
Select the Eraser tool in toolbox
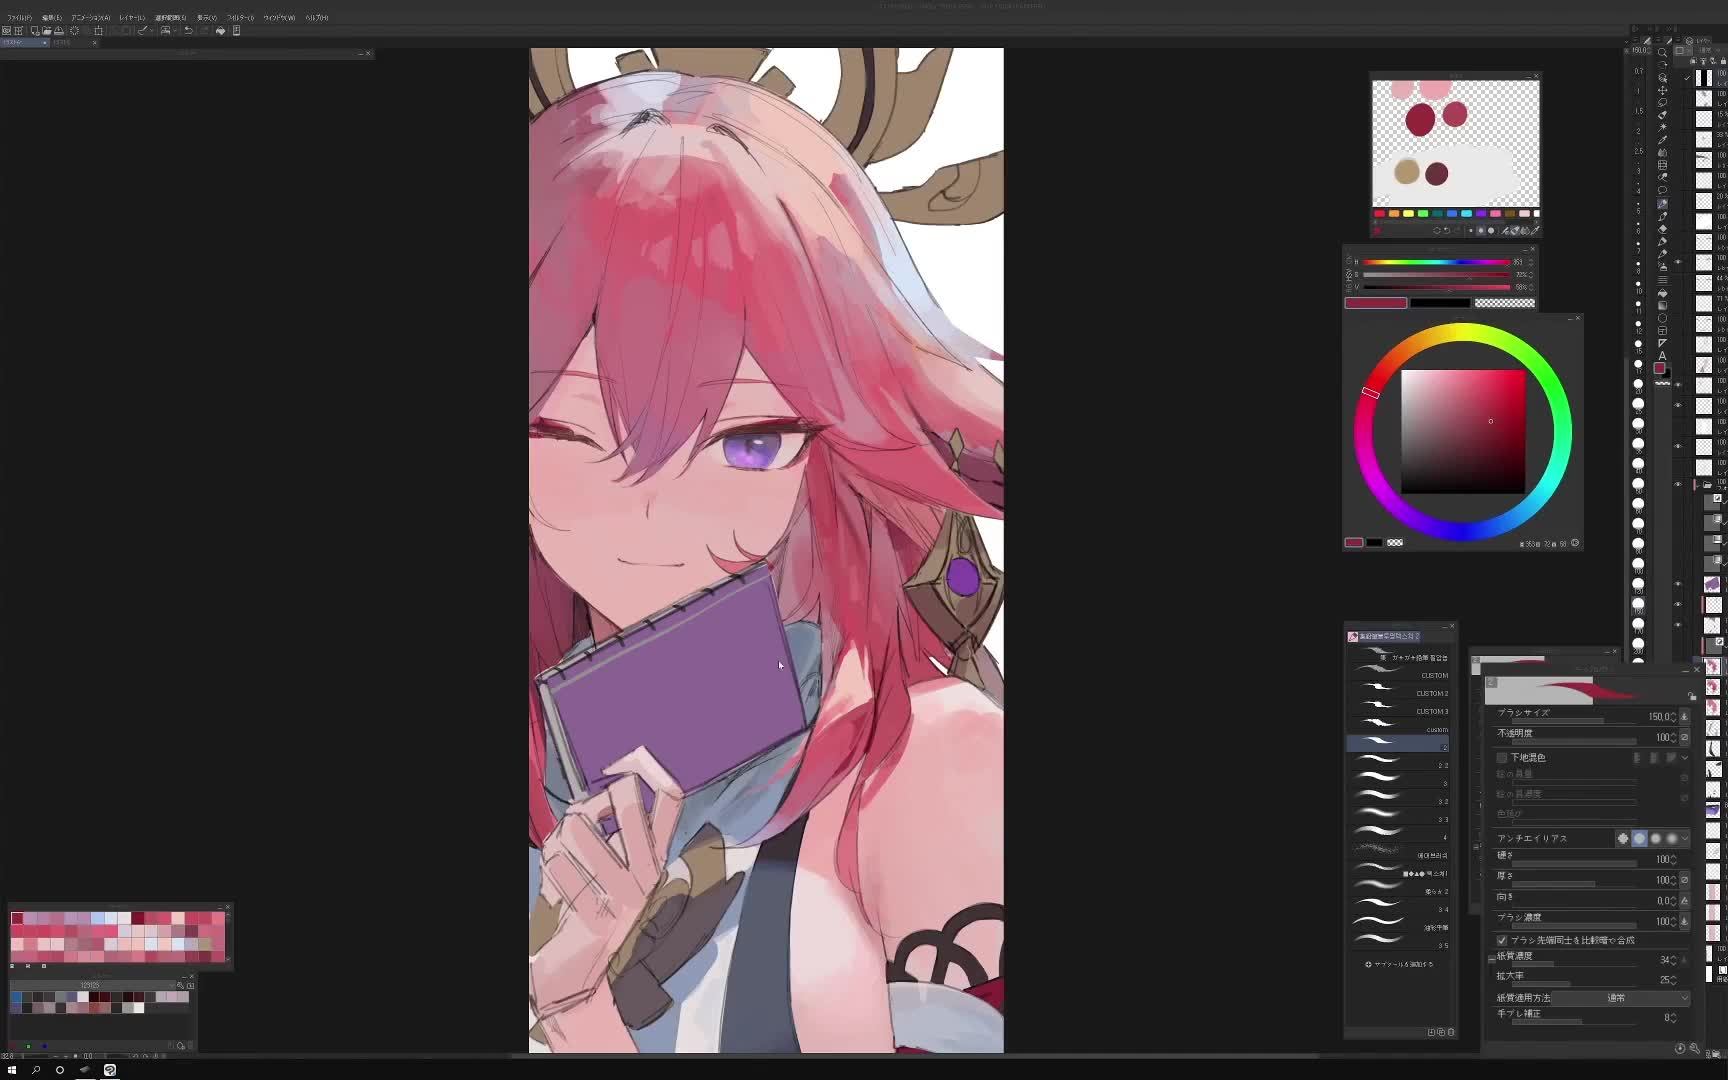pos(1662,229)
